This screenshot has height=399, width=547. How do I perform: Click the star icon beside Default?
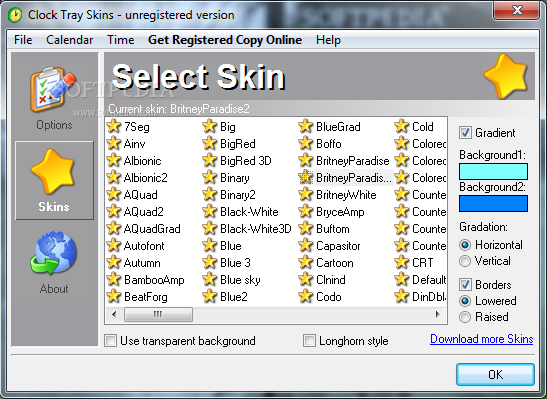tap(402, 279)
